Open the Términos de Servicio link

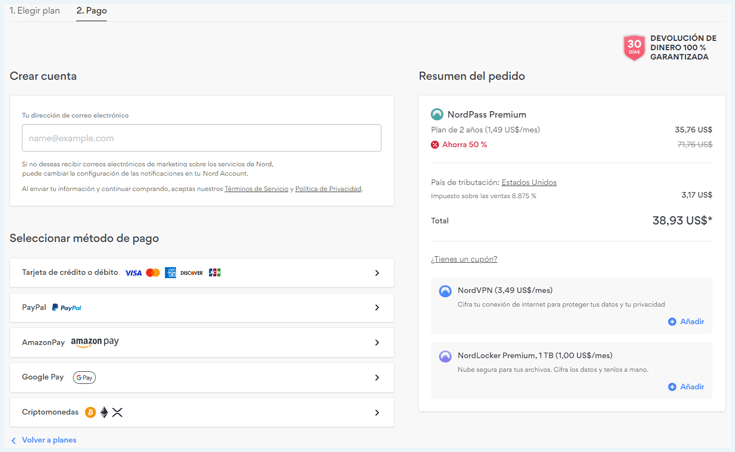[x=256, y=188]
